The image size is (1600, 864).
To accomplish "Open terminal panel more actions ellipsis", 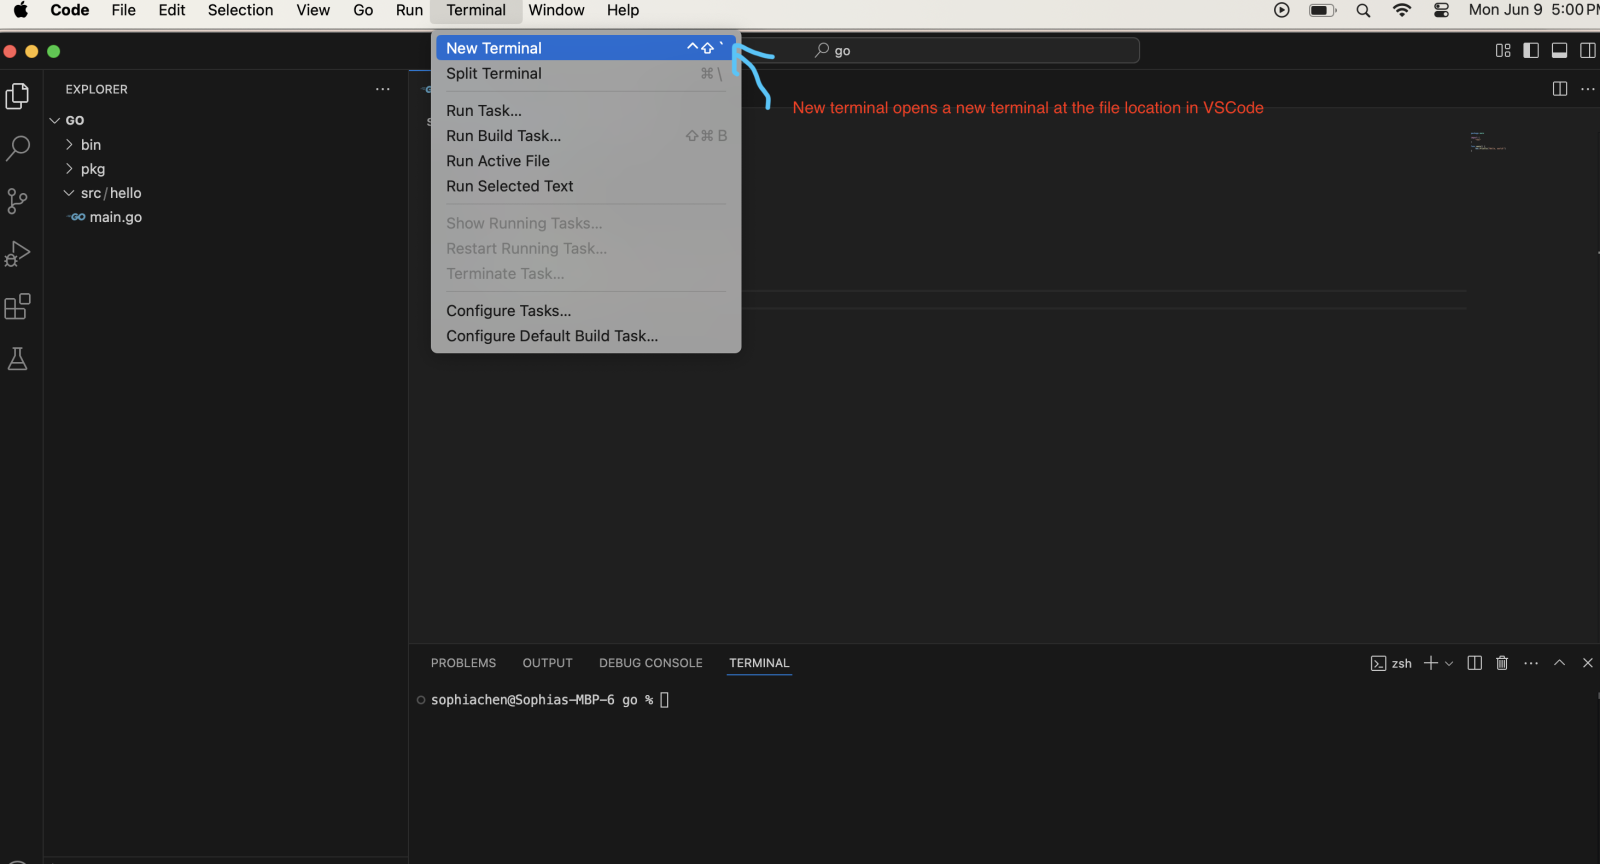I will click(1531, 663).
